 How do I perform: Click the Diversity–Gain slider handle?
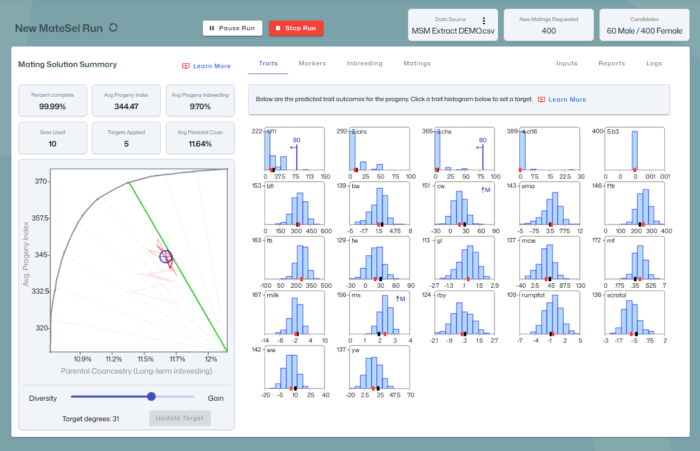coord(151,396)
